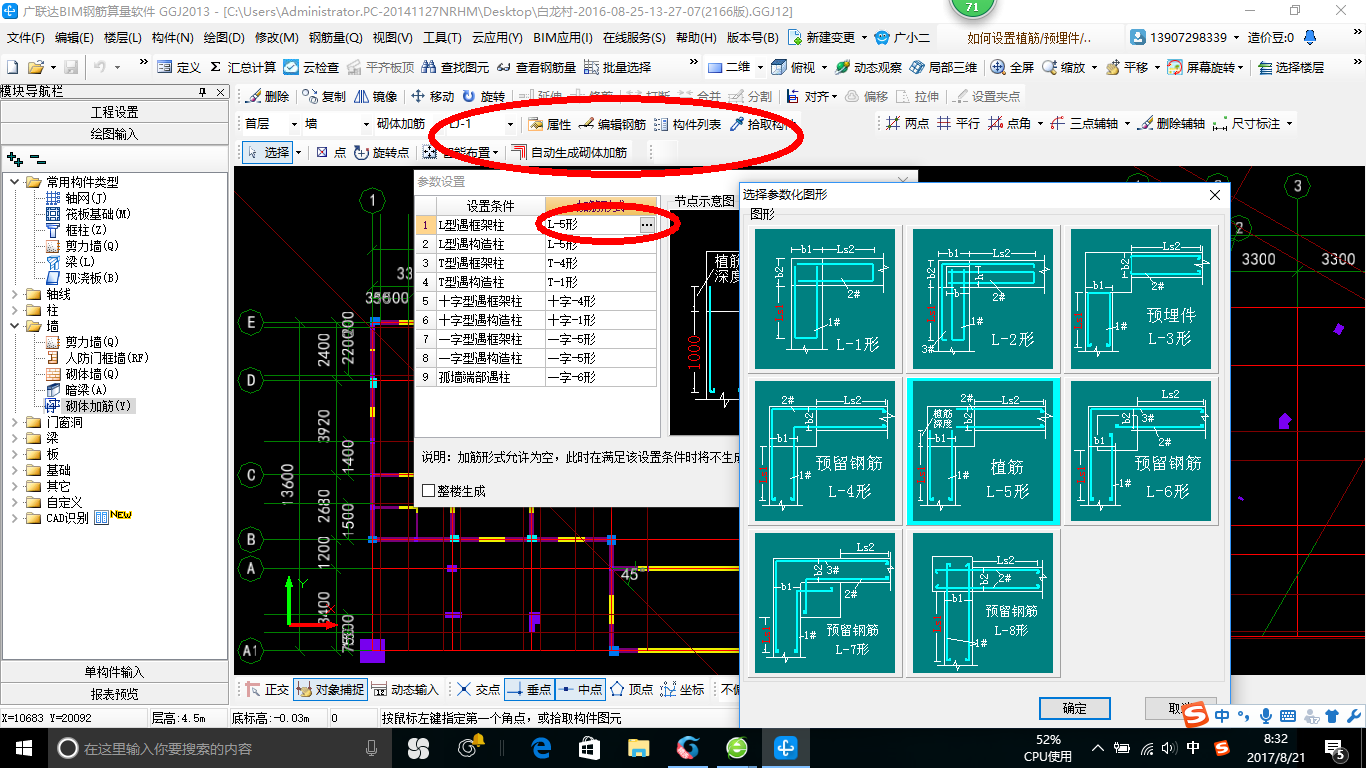
Task: Toggle 对象捕捉 object snap
Action: click(331, 689)
